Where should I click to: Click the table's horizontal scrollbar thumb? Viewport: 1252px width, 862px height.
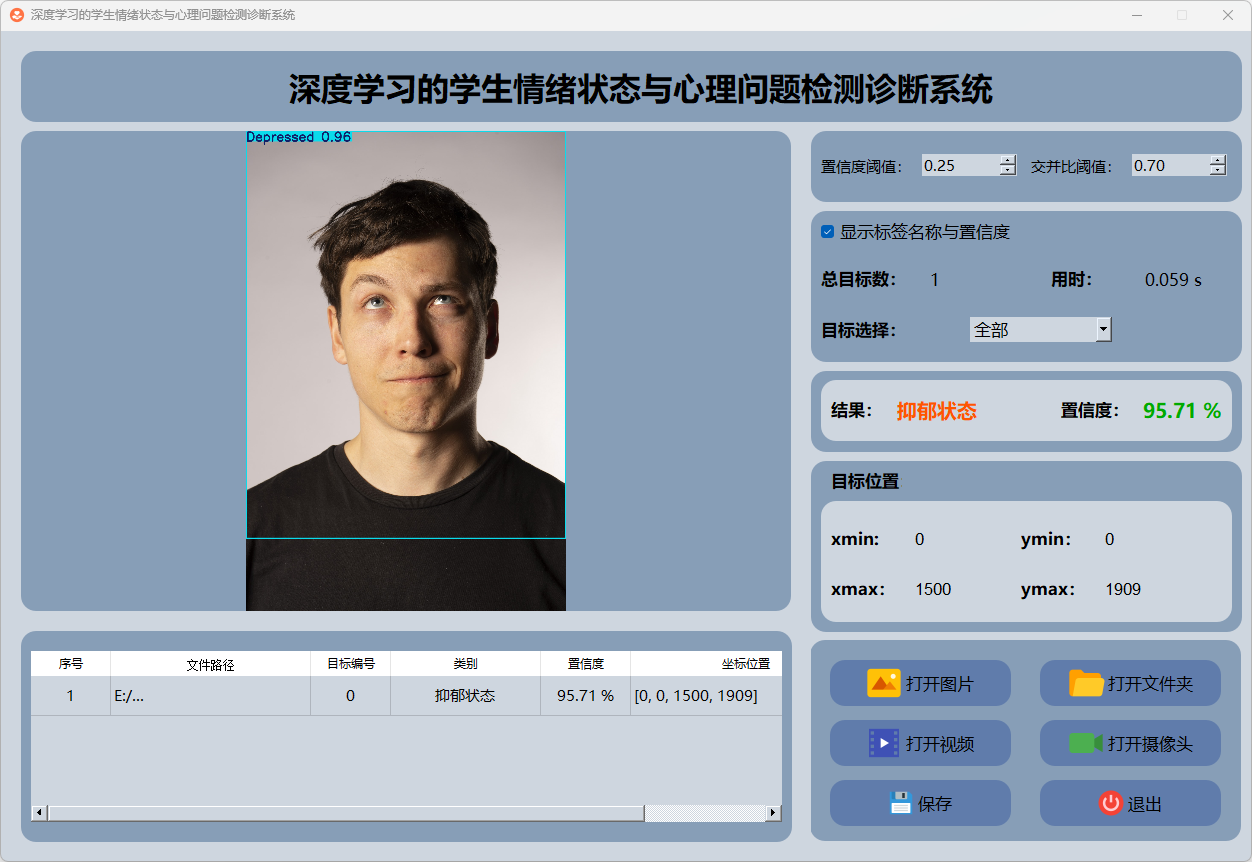point(345,813)
